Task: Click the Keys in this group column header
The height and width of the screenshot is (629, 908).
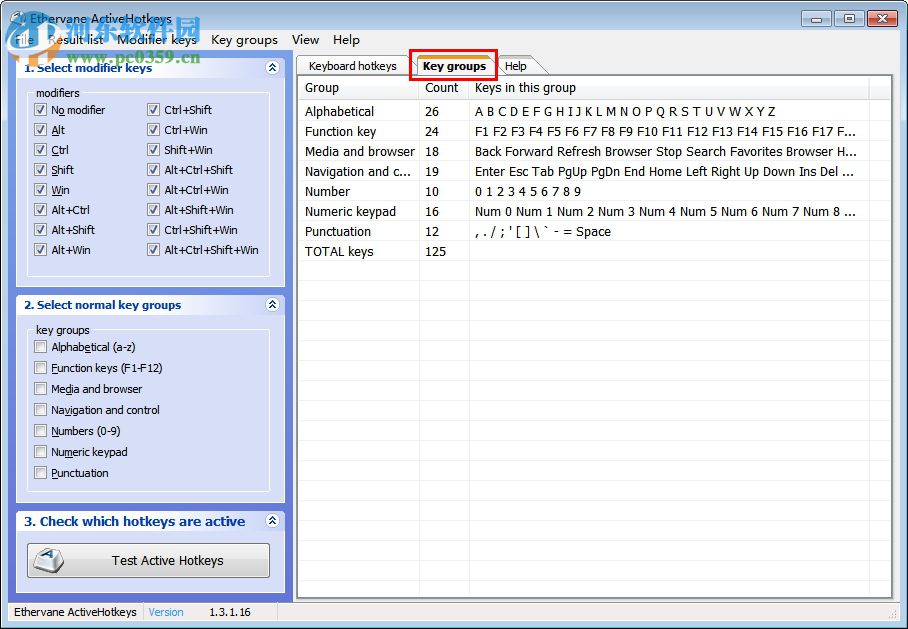Action: 668,88
